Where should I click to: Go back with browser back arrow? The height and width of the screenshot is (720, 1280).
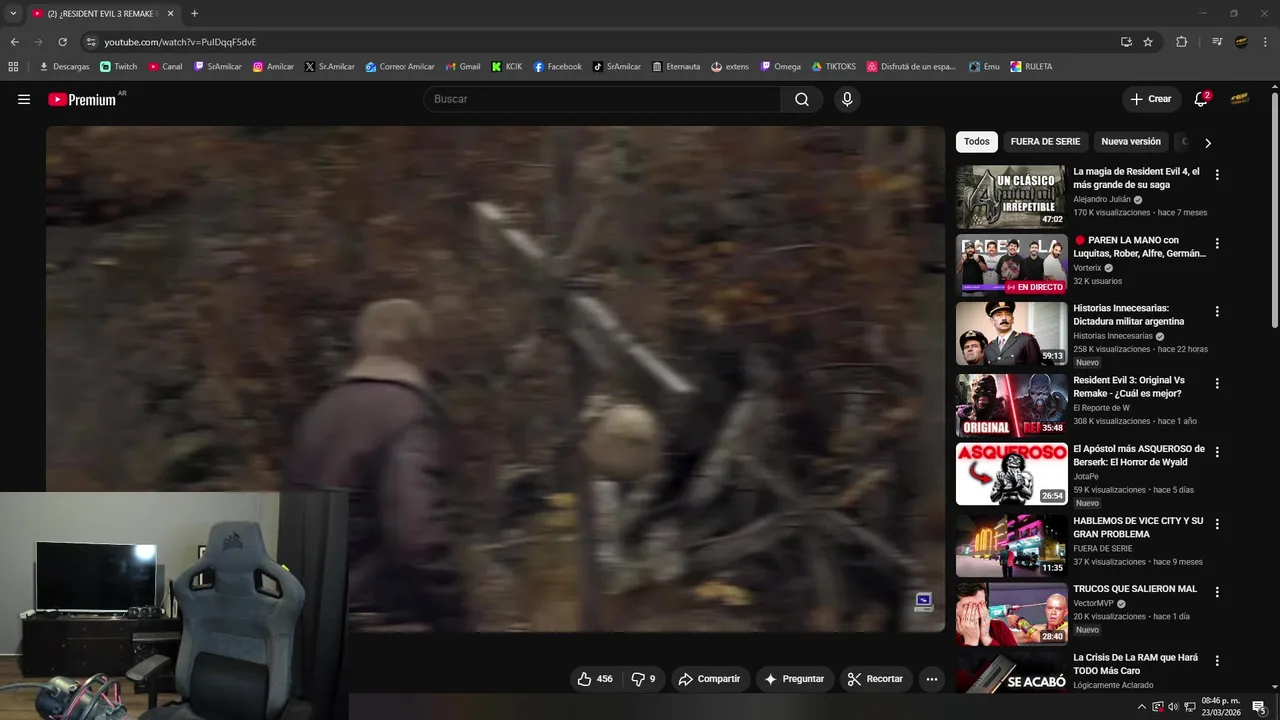click(x=14, y=42)
